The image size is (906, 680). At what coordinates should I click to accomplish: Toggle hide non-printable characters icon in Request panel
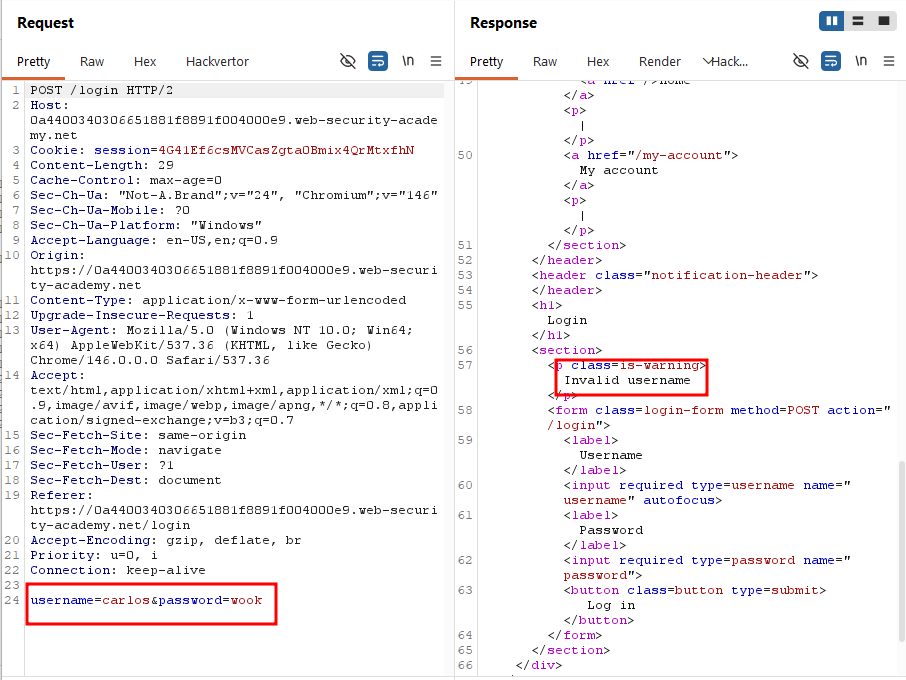tap(348, 61)
